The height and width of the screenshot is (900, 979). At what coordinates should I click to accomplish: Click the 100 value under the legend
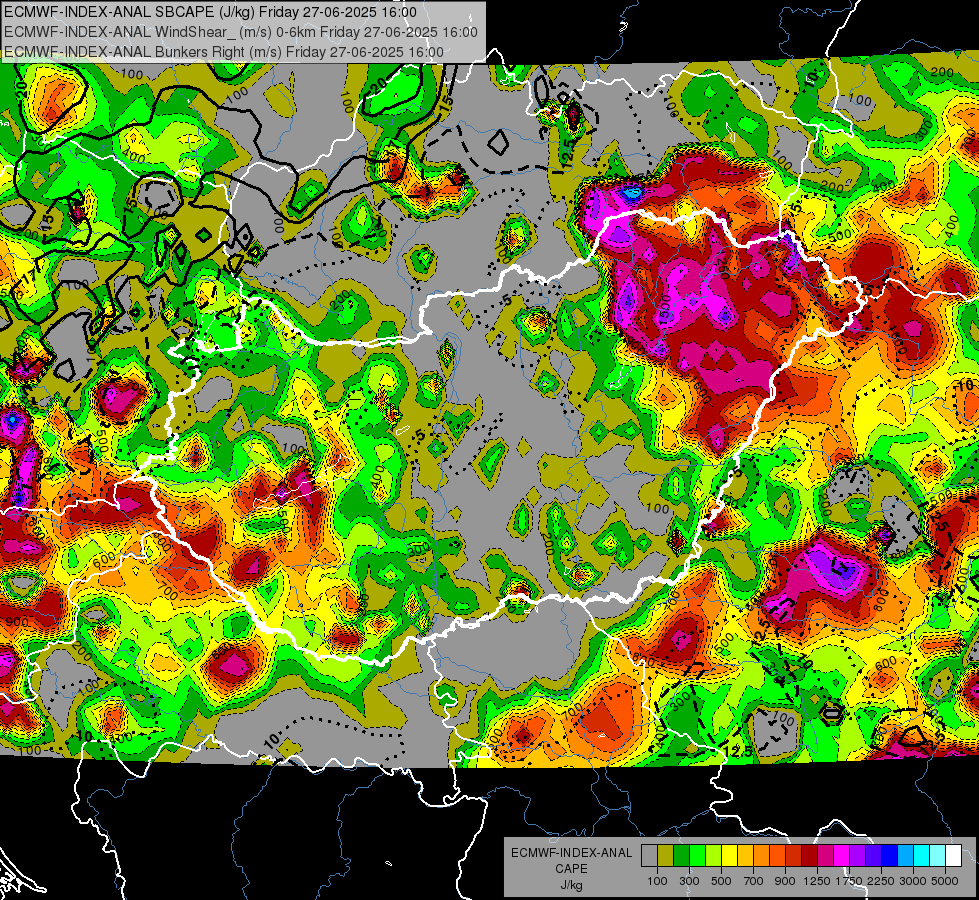pyautogui.click(x=657, y=881)
